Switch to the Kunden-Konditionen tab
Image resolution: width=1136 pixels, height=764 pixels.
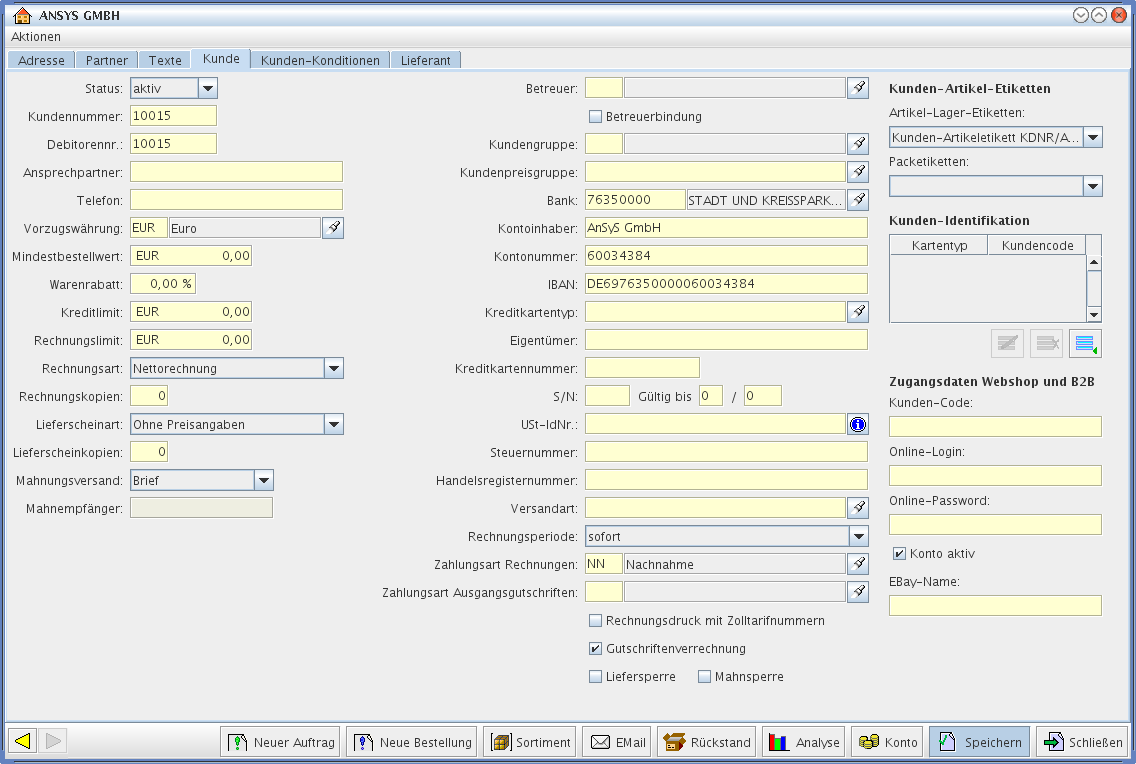click(x=320, y=60)
